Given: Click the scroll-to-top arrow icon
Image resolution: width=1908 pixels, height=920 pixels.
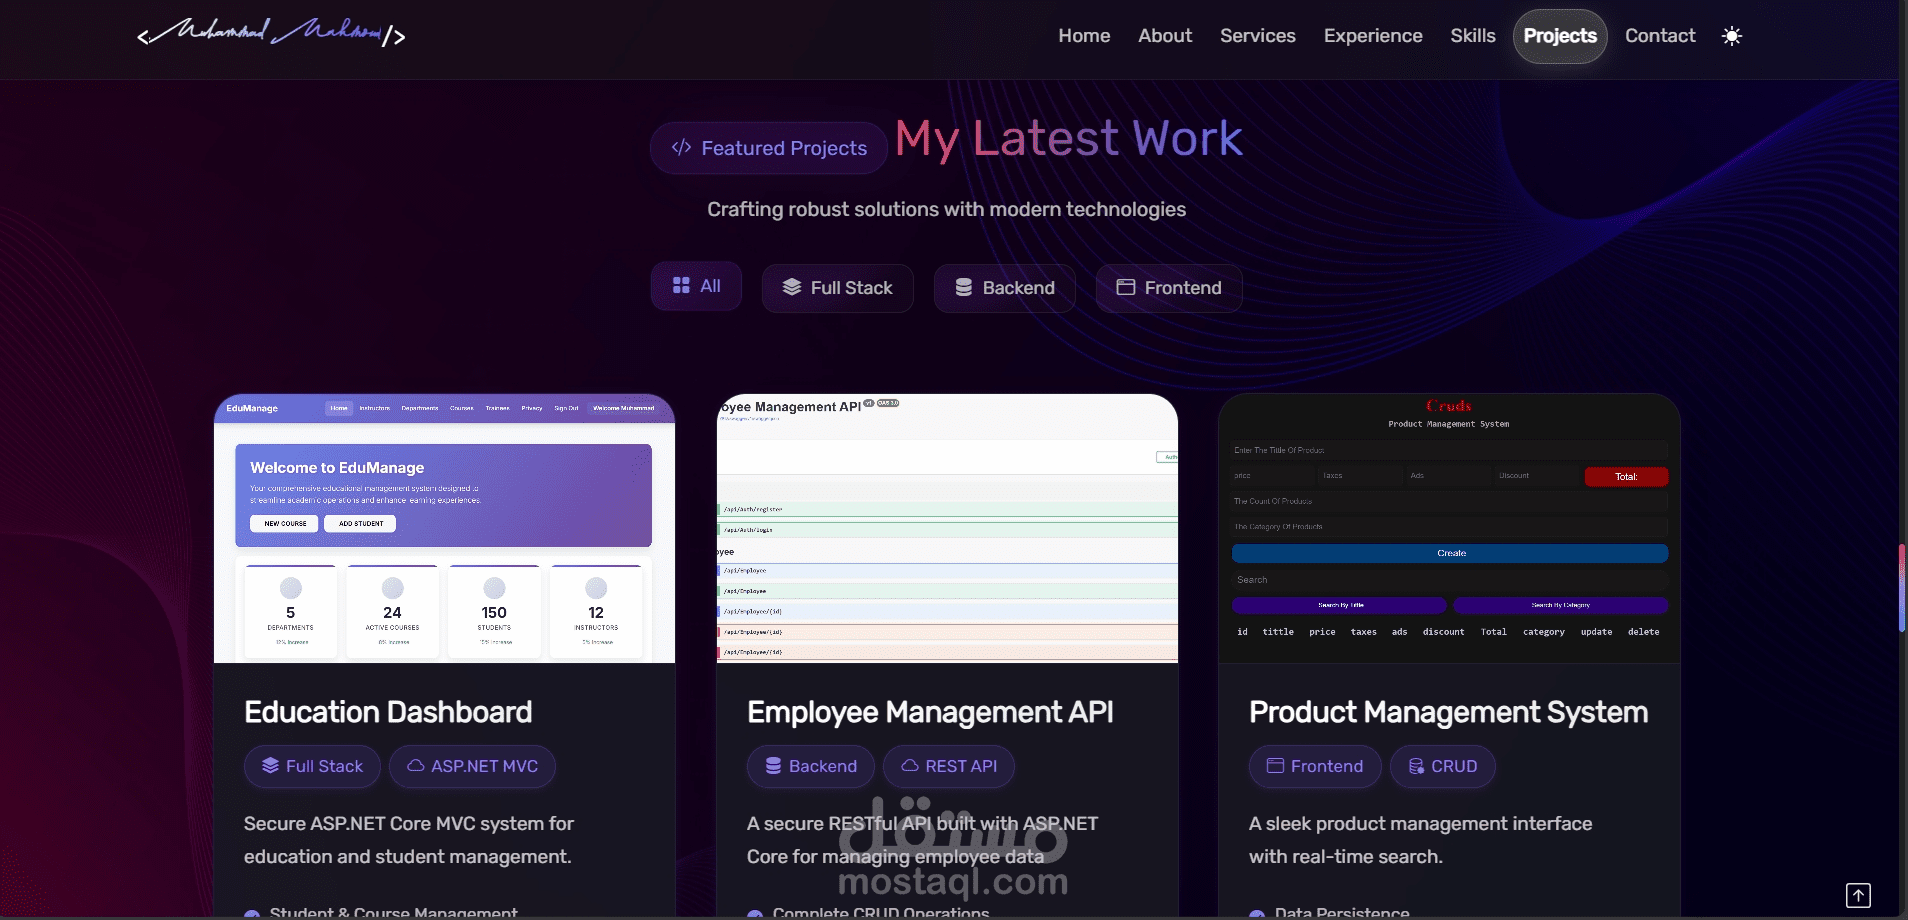Looking at the screenshot, I should pyautogui.click(x=1858, y=895).
